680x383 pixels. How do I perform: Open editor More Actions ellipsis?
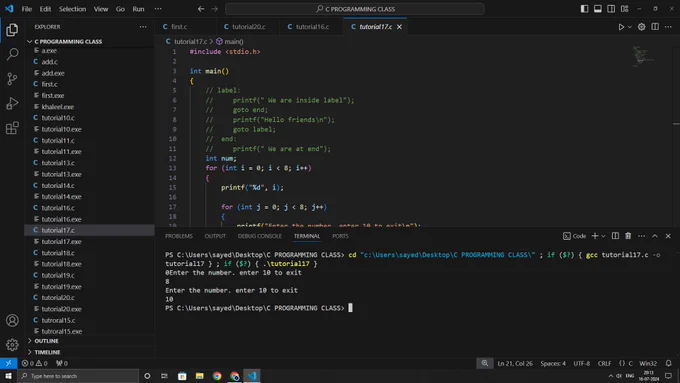[x=668, y=27]
